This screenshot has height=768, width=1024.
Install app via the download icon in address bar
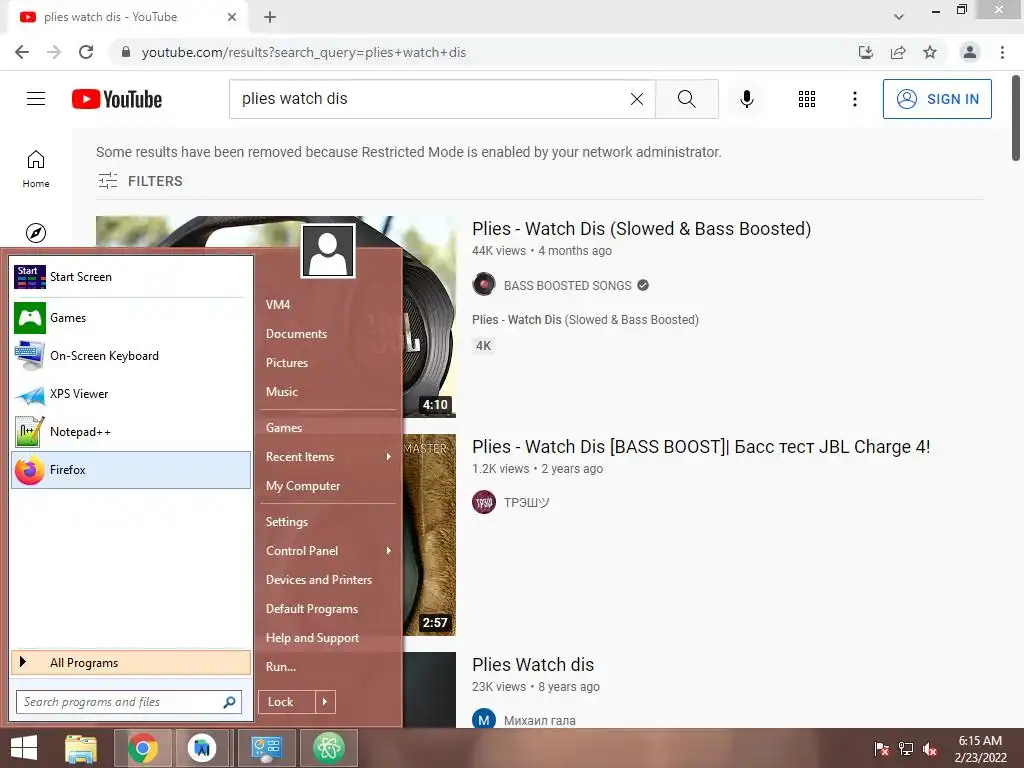(x=866, y=52)
